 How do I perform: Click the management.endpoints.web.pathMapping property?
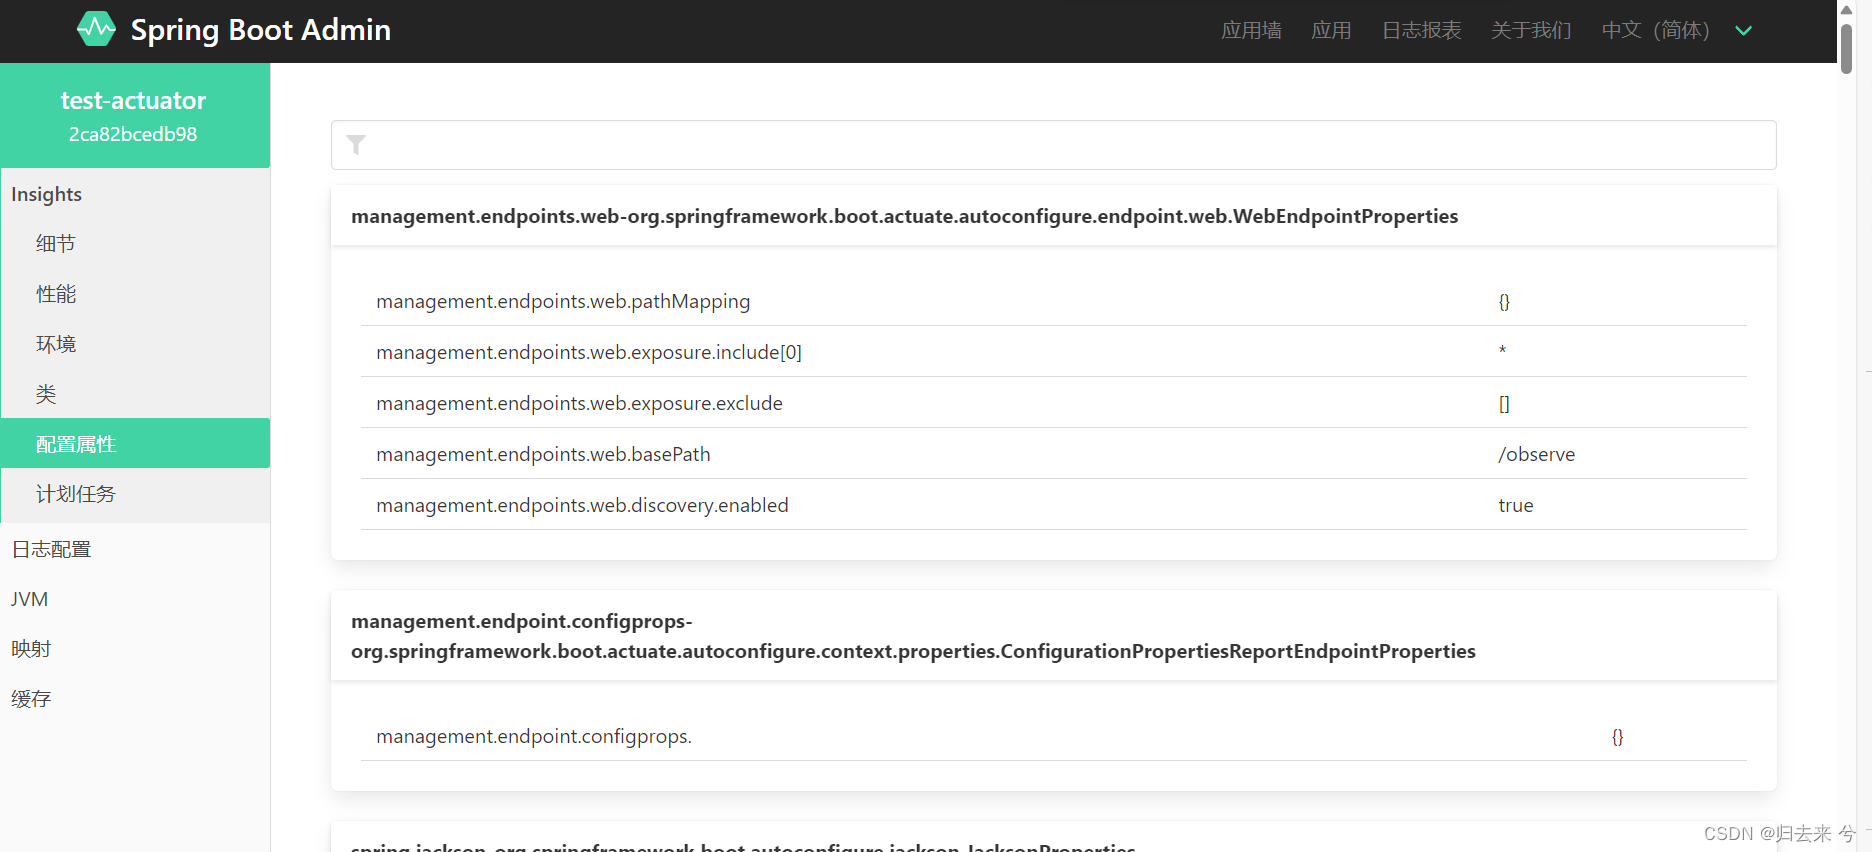(x=563, y=301)
